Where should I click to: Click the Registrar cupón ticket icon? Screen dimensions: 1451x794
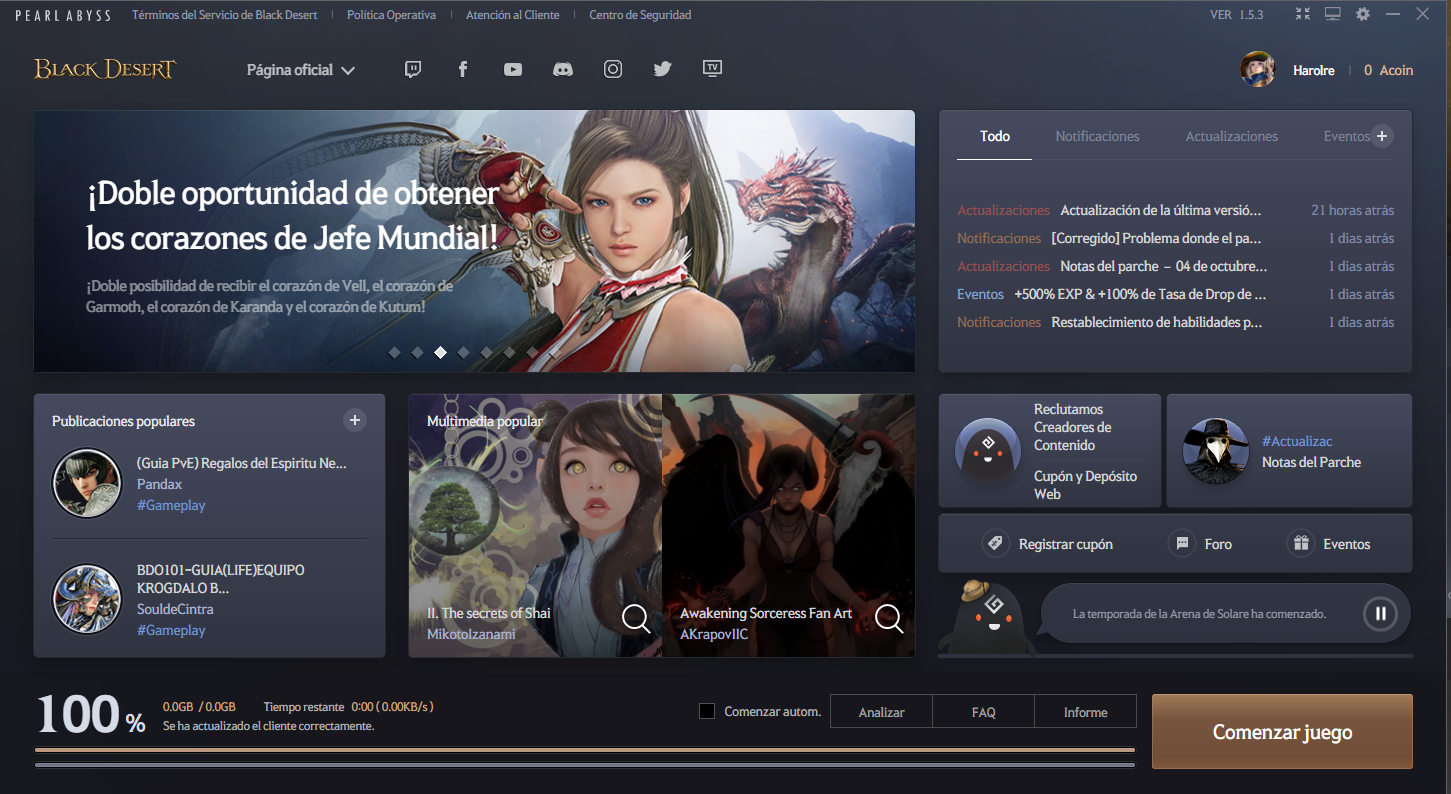(x=996, y=543)
